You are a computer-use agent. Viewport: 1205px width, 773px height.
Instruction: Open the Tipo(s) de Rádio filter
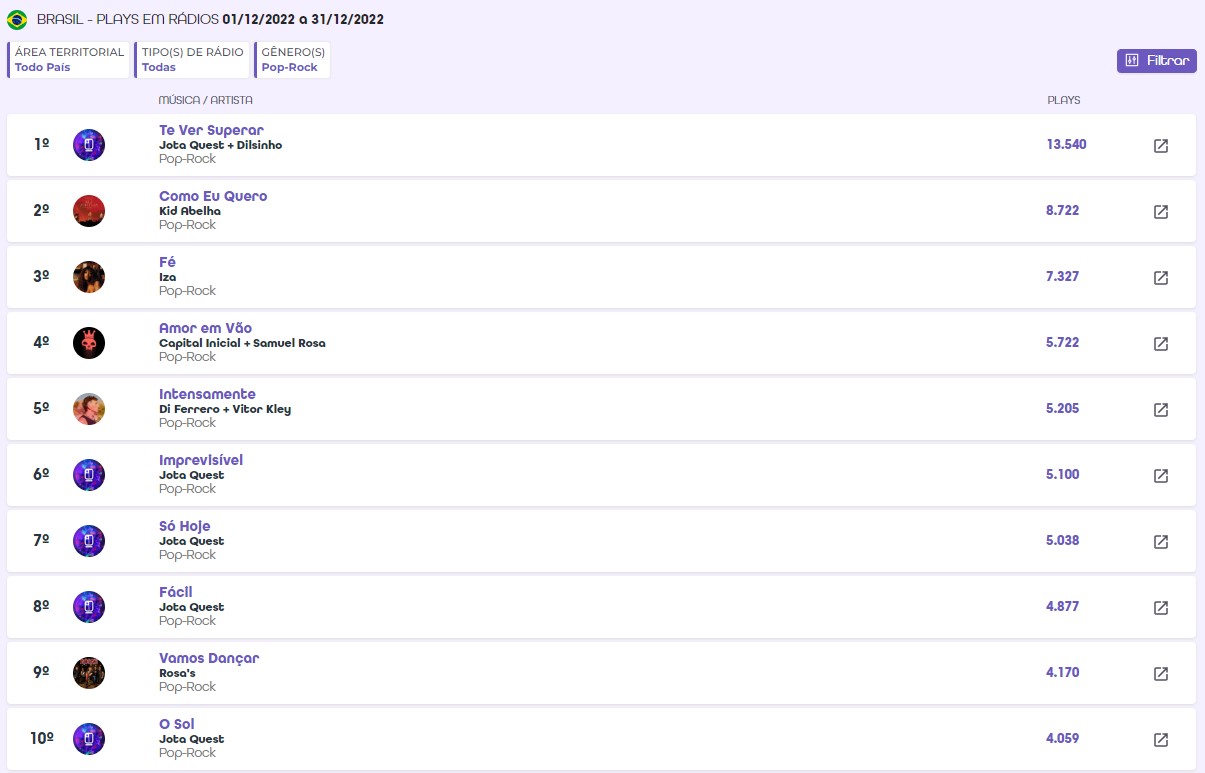click(192, 60)
